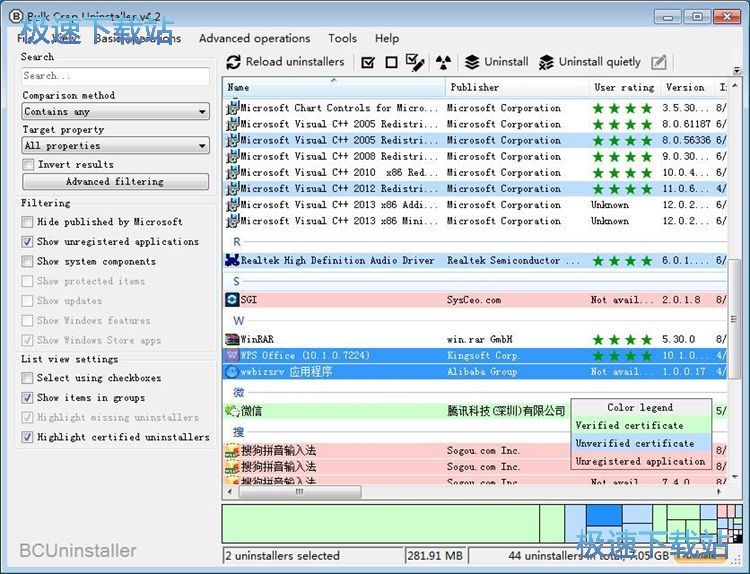Screen dimensions: 750x574
Task: Click the vertical scrollbar thumb of the list
Action: [734, 319]
